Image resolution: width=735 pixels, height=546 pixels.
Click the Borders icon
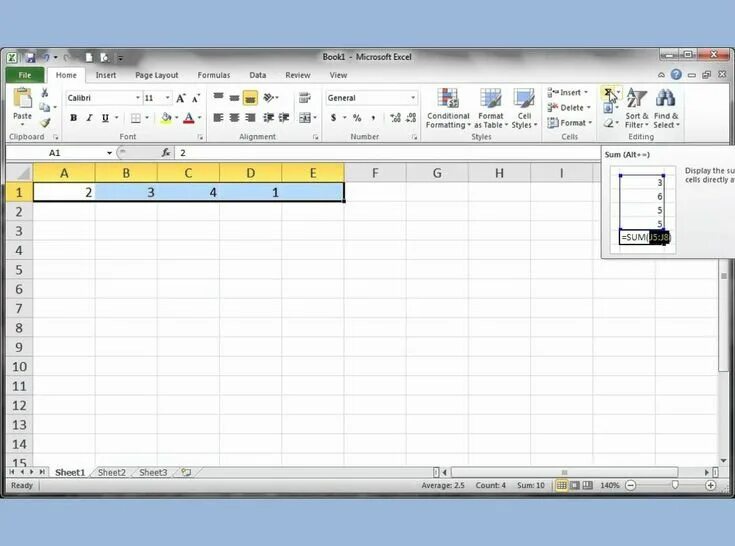click(x=135, y=118)
